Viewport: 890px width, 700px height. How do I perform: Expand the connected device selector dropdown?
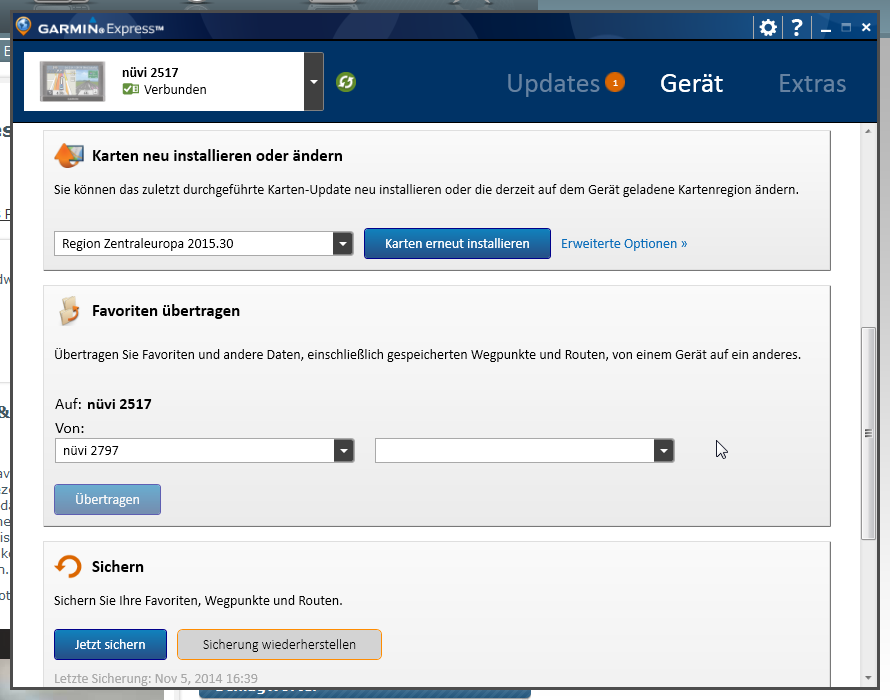[x=314, y=82]
